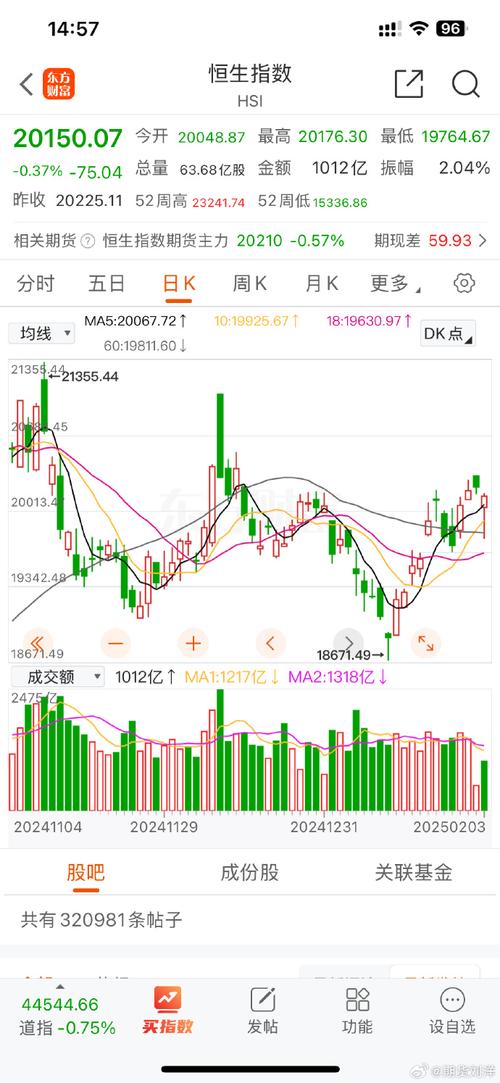
Task: Open the share/export icon
Action: pyautogui.click(x=409, y=84)
